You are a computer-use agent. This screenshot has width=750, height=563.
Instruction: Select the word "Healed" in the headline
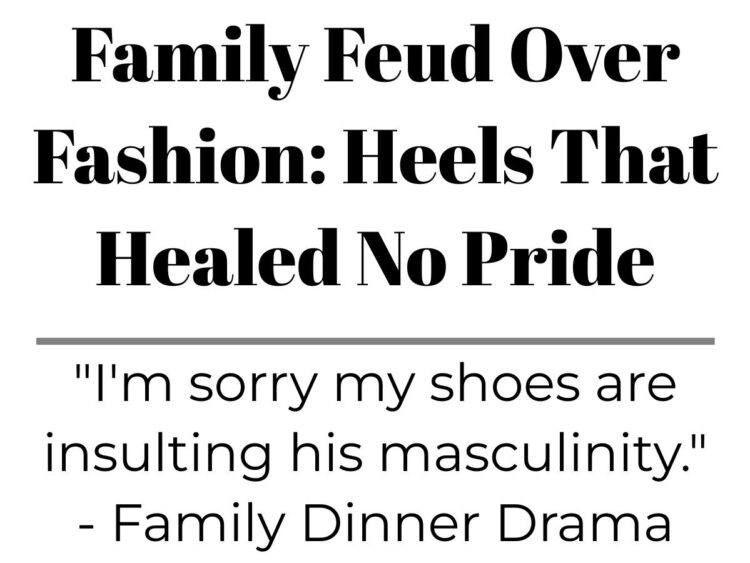[218, 257]
